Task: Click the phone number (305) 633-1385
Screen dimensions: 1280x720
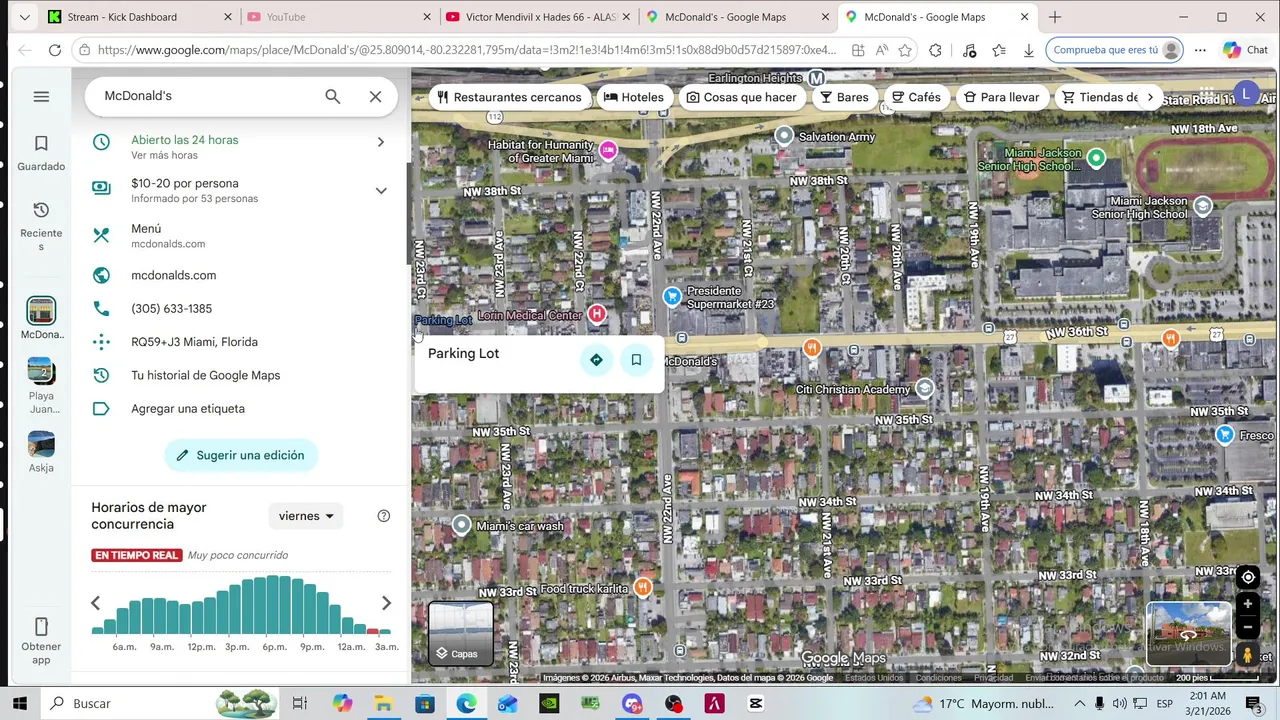Action: click(240, 308)
